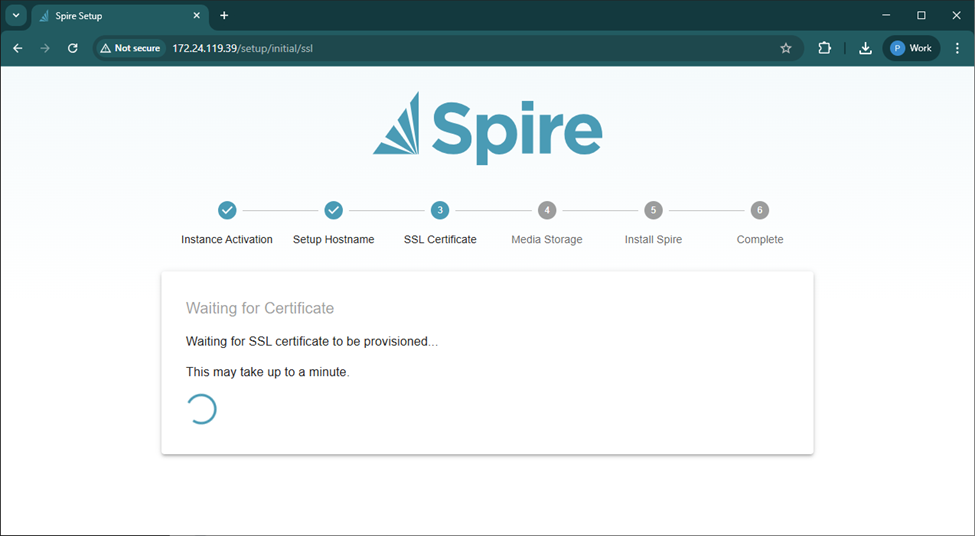Click the Setup Hostname checkmark step
The image size is (975, 536).
point(334,210)
